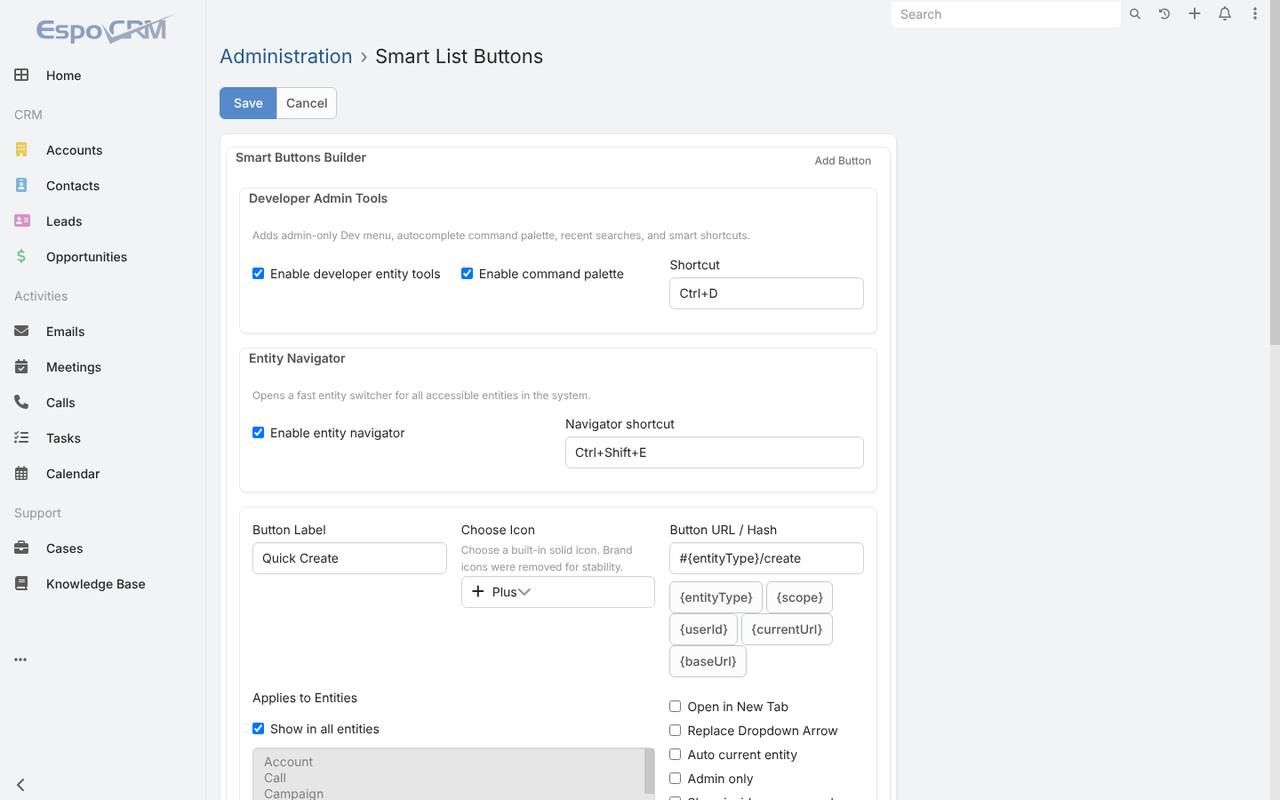Click the search magnifier icon
This screenshot has height=800, width=1280.
[1135, 14]
